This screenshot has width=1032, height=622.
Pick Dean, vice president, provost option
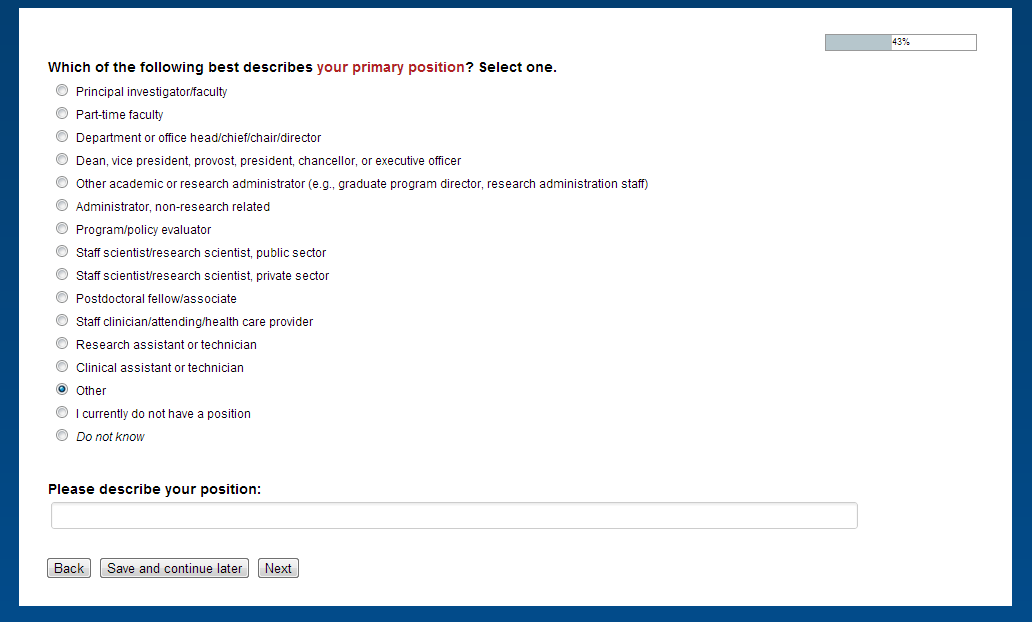point(62,160)
